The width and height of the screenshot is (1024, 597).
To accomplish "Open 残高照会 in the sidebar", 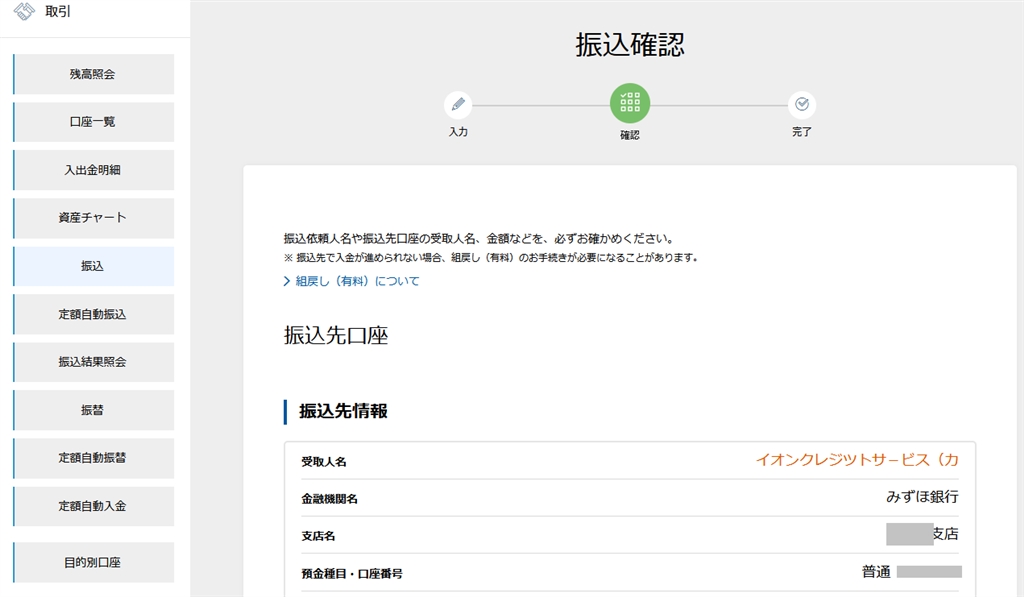I will [x=93, y=74].
